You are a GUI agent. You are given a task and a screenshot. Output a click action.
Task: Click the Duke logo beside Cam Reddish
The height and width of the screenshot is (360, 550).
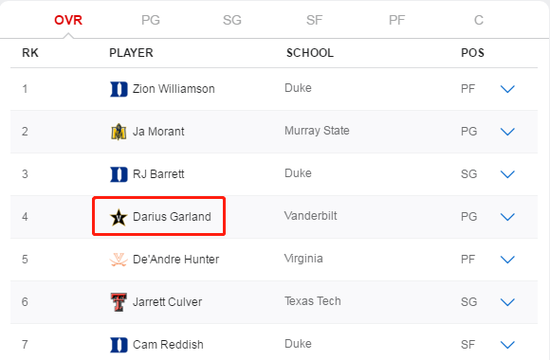[x=119, y=345]
